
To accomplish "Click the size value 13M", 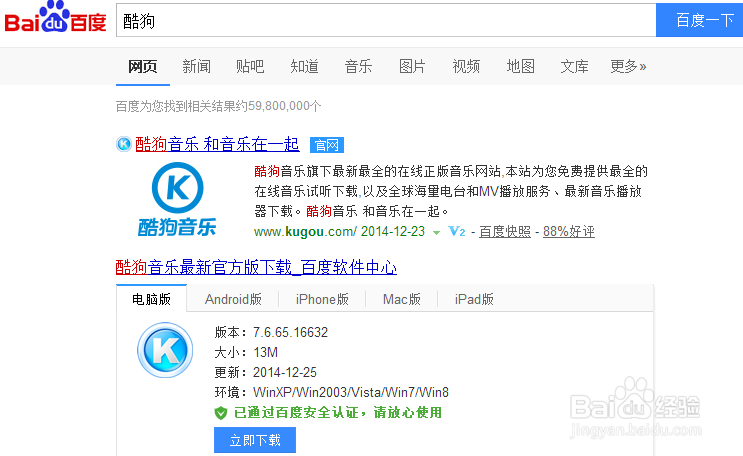I will (265, 352).
